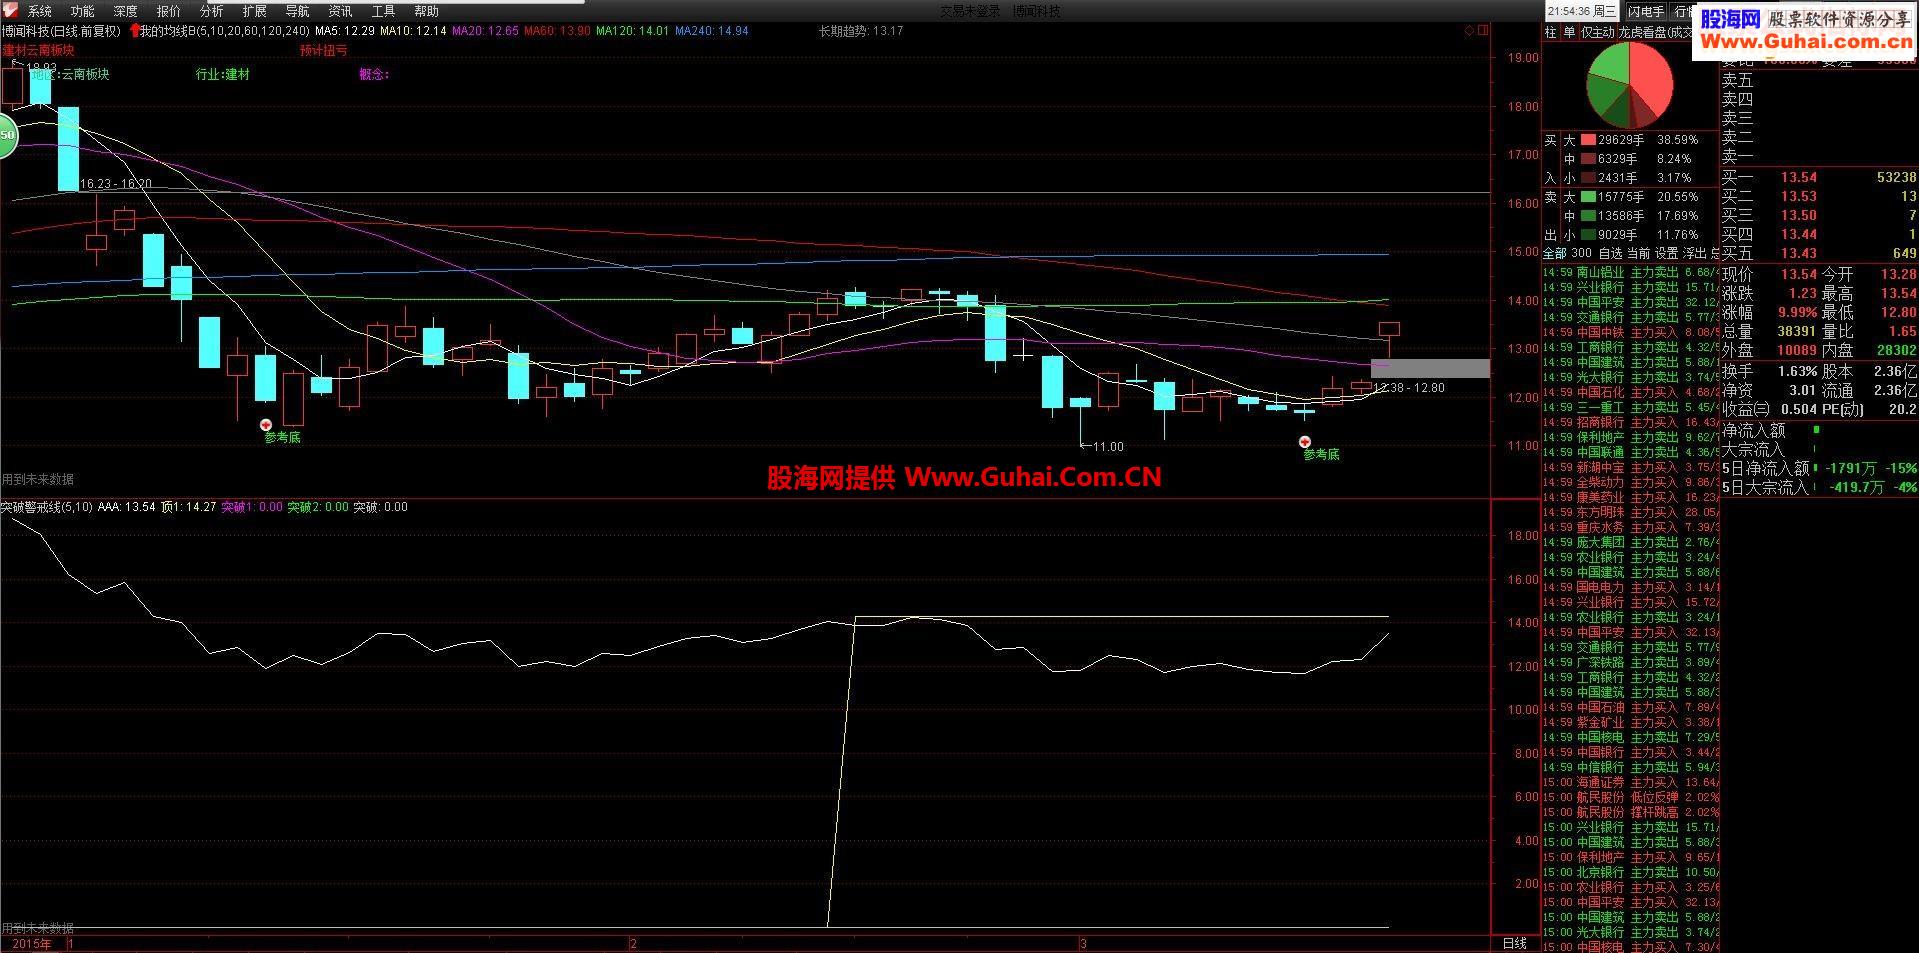Click the 涨幅 9.99% value
This screenshot has width=1919, height=953.
click(1797, 312)
